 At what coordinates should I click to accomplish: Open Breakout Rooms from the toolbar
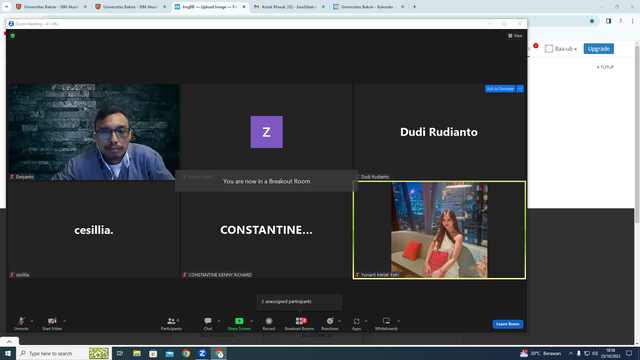click(300, 323)
